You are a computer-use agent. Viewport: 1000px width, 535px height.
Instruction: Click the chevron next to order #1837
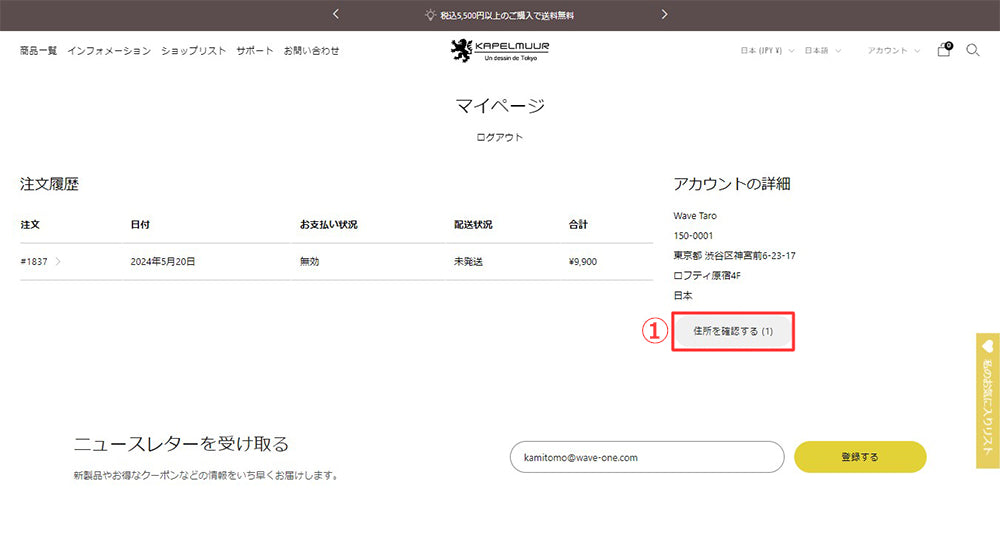(59, 262)
